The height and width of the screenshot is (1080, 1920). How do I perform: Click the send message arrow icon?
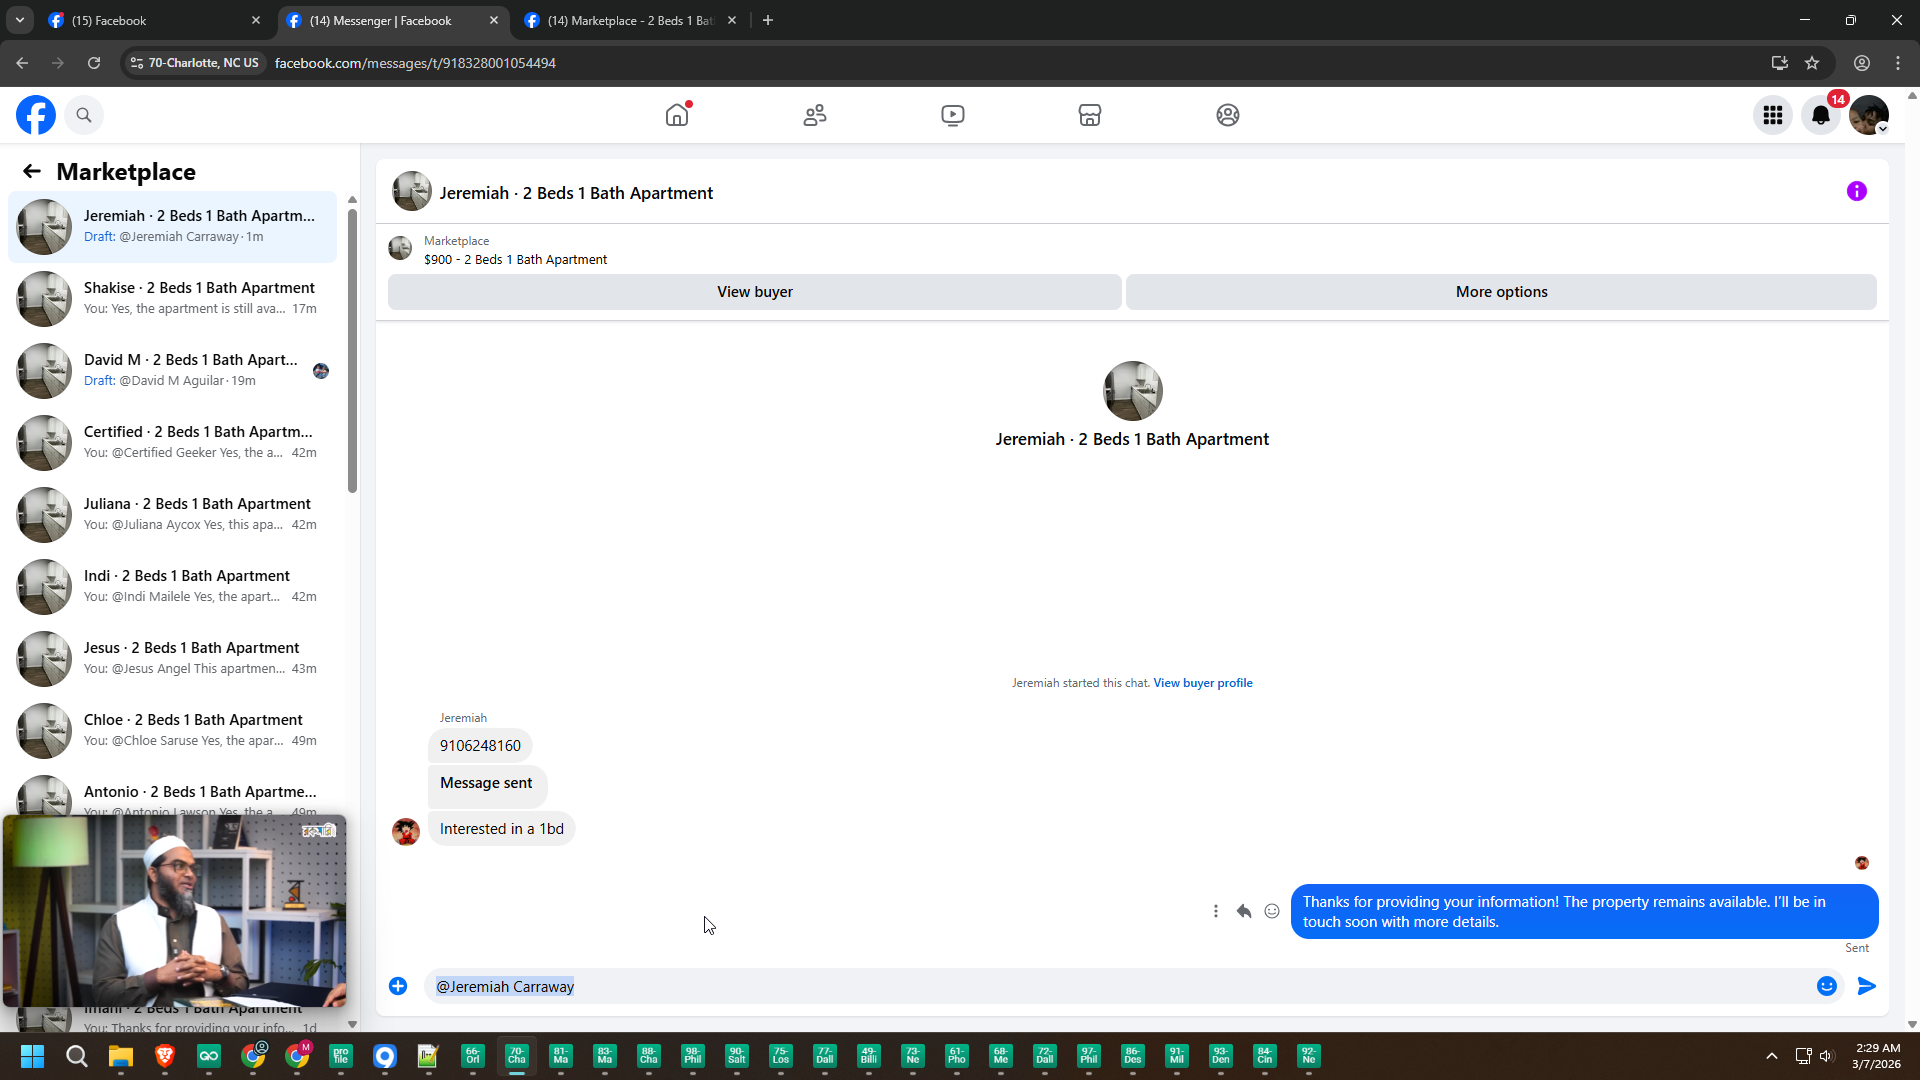[1866, 986]
